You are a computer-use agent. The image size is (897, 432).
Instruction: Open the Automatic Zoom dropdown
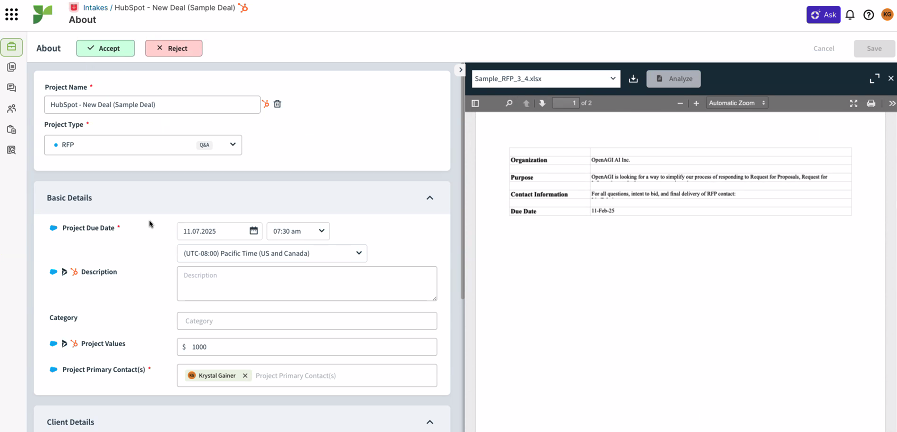click(x=737, y=103)
